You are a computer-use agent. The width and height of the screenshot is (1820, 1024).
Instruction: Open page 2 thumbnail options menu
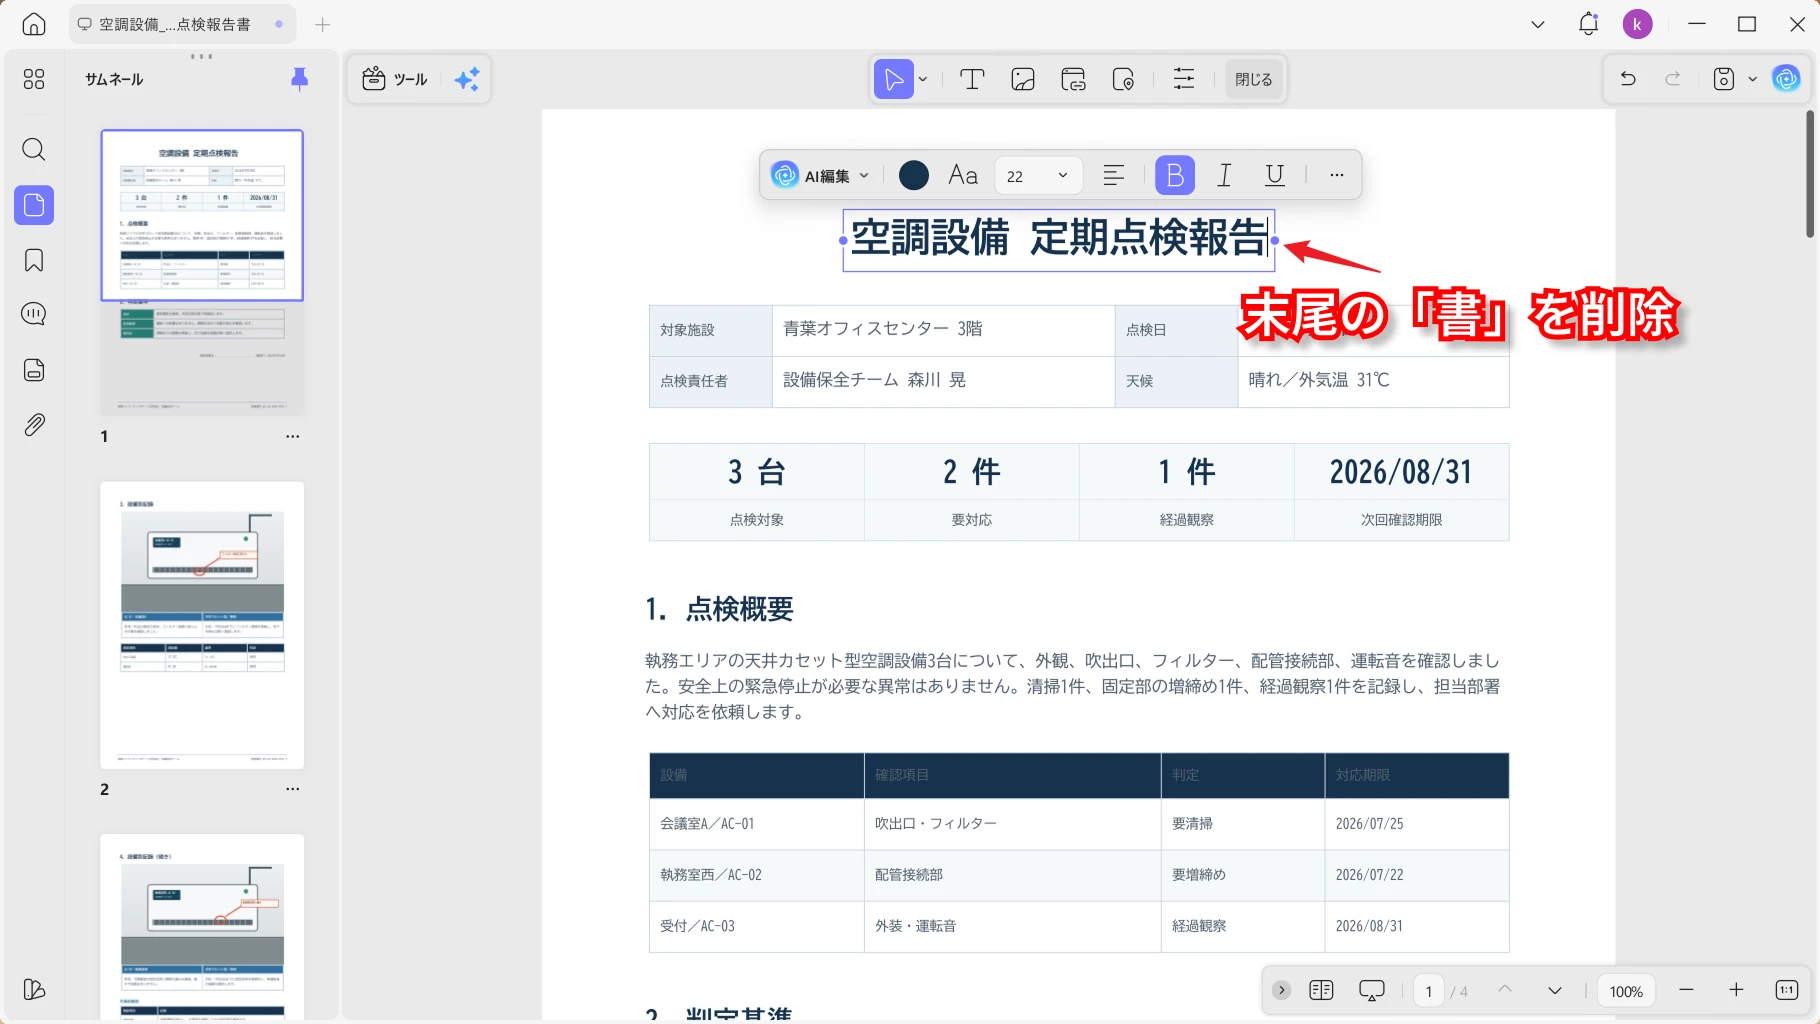click(292, 789)
